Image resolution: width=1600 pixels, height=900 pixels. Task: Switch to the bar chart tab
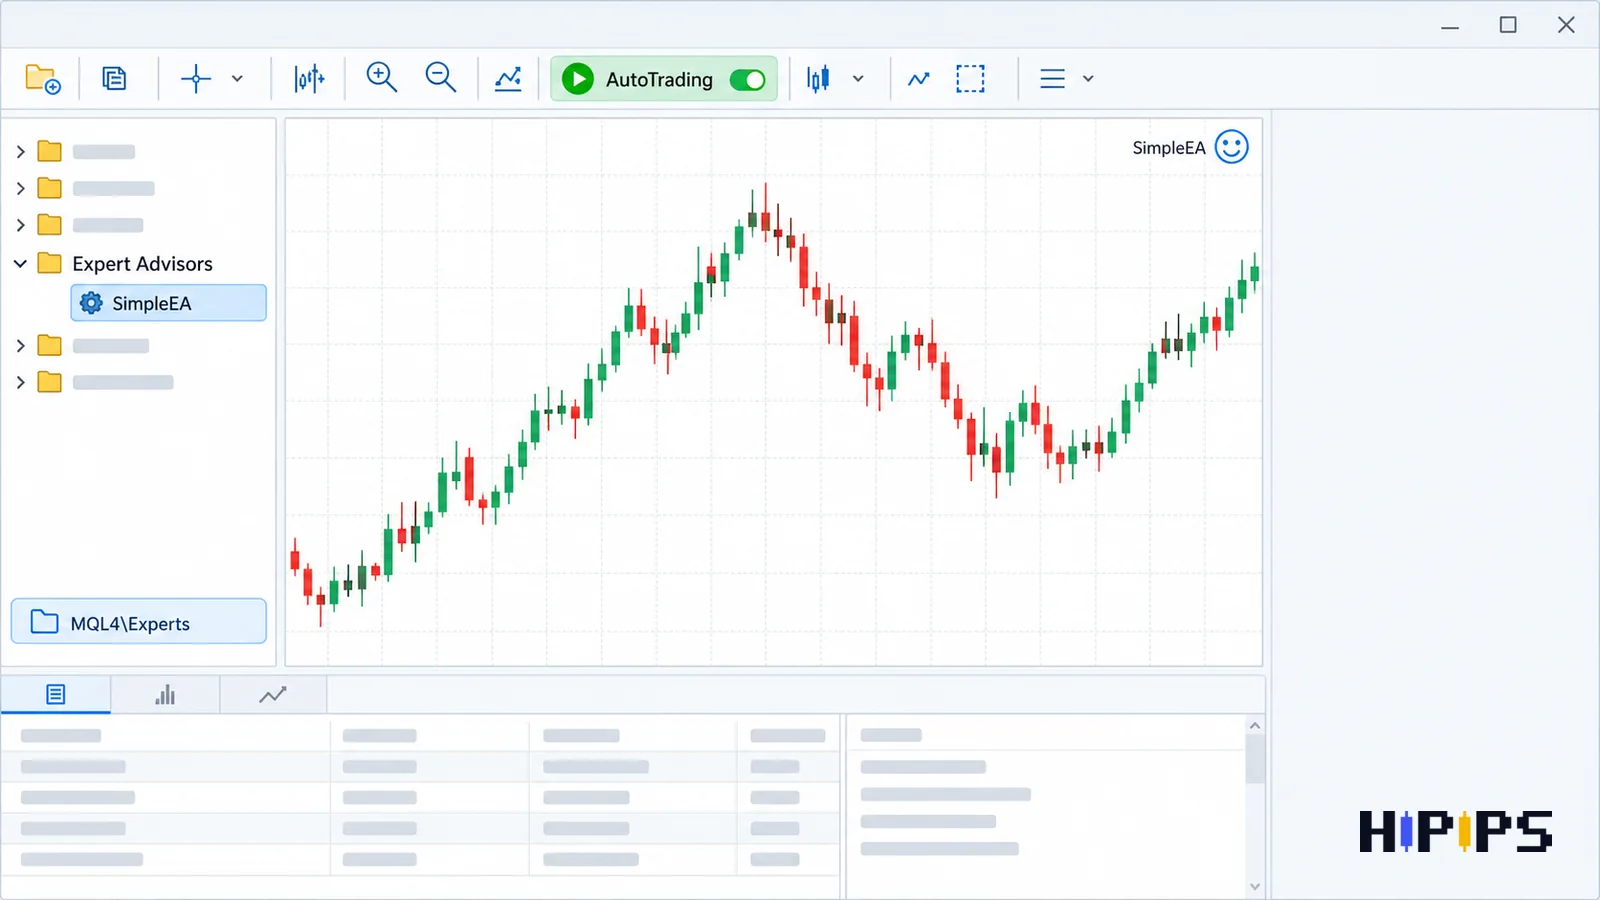pos(165,695)
